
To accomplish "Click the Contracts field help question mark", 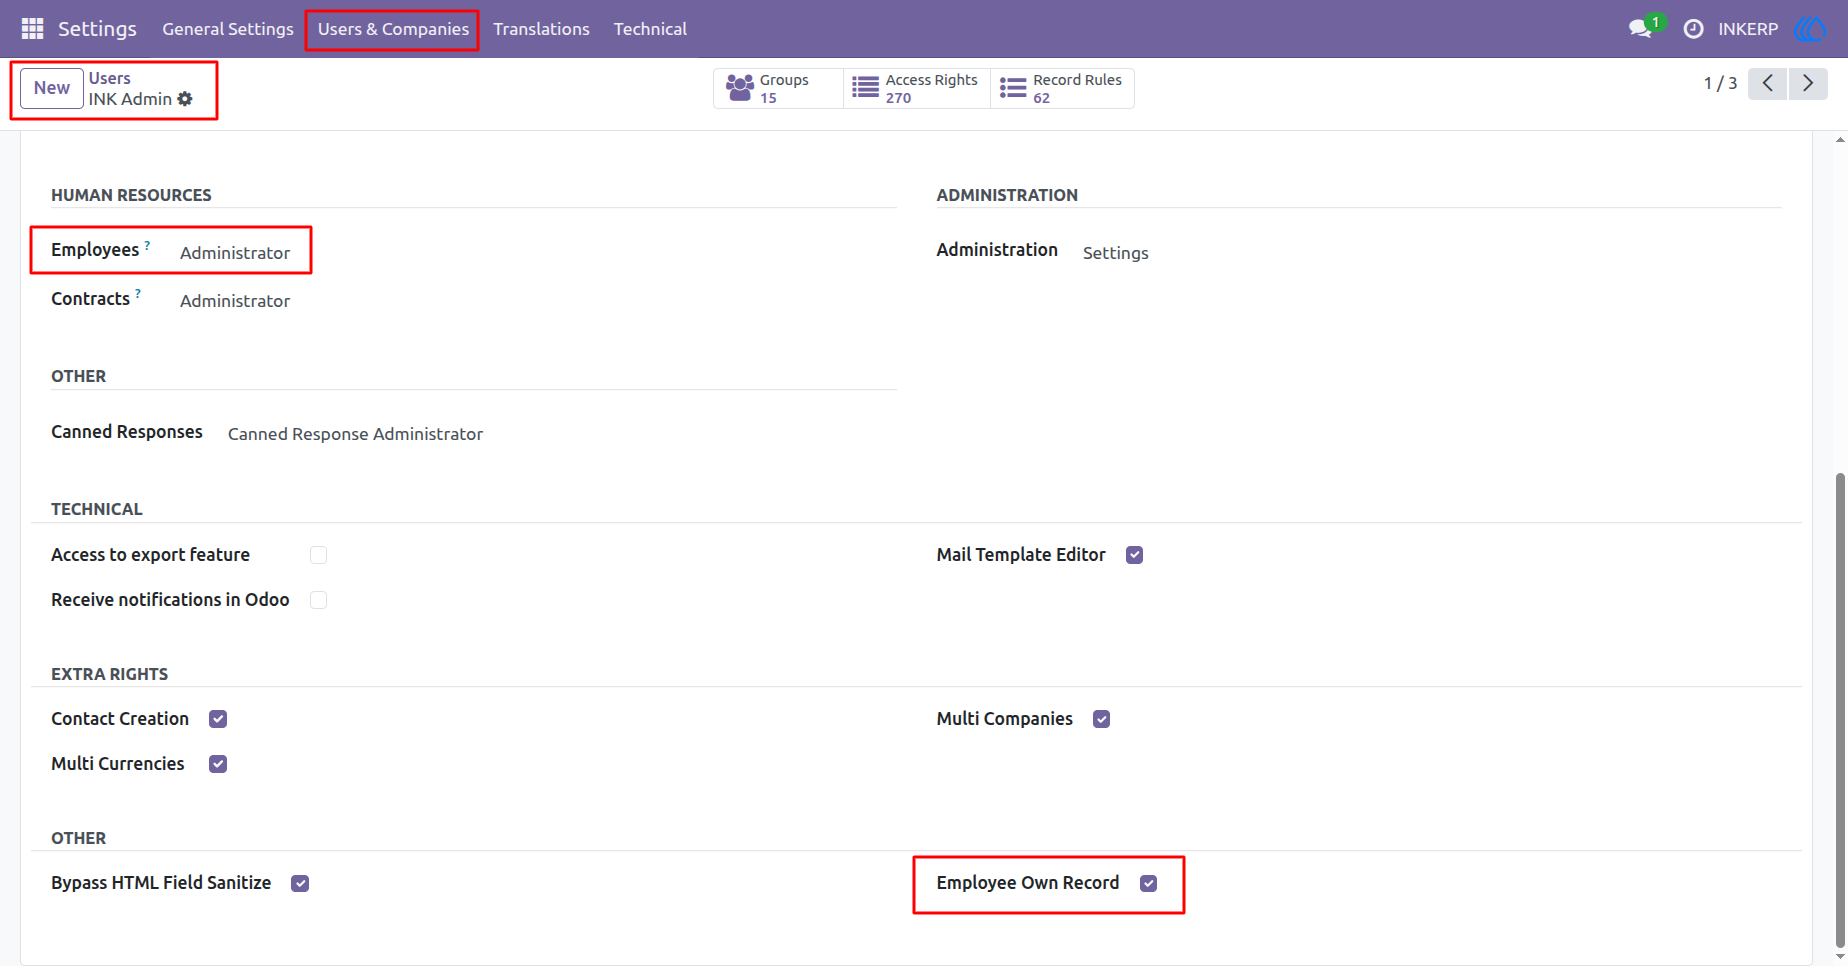I will point(138,294).
